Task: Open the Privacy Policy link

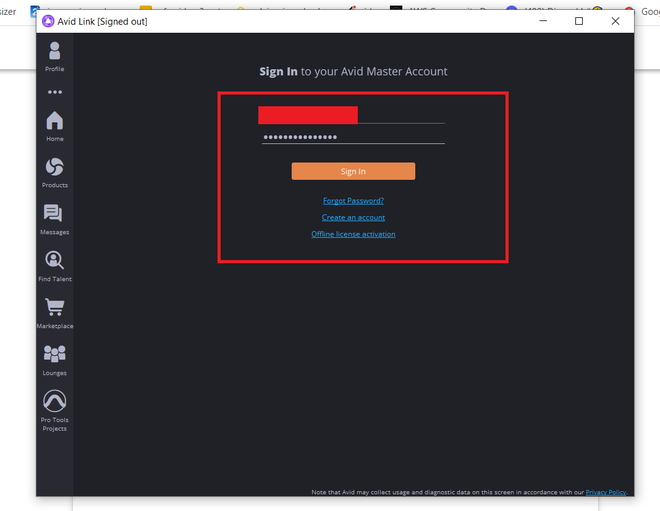Action: (606, 492)
